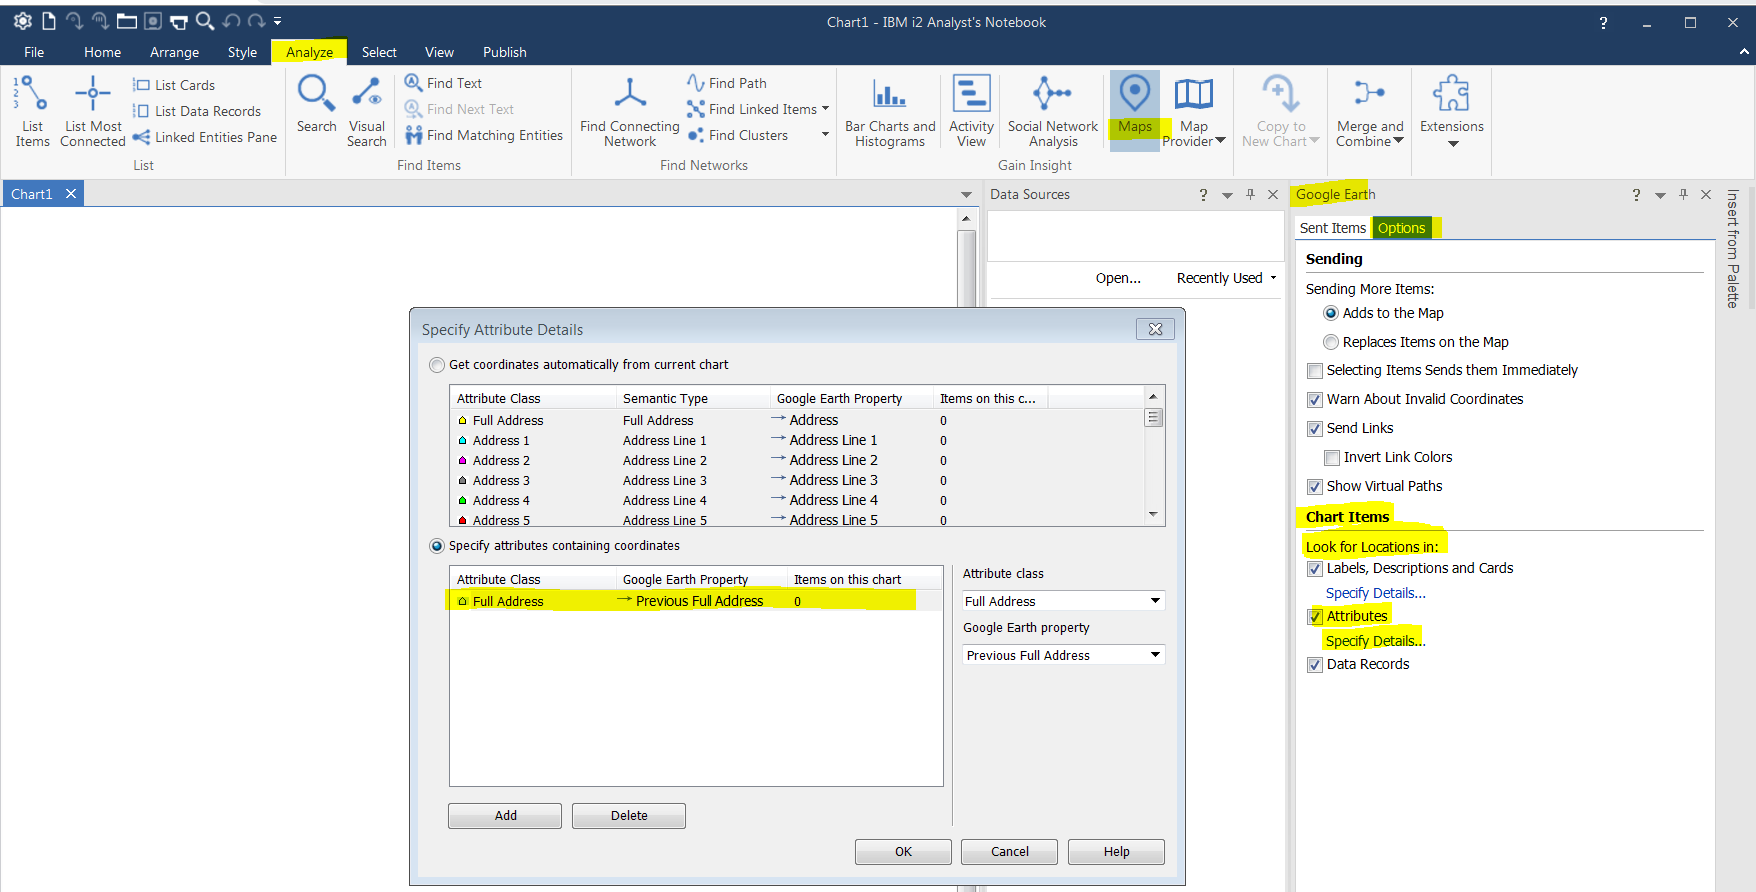This screenshot has height=892, width=1756.
Task: Select Full Address row in coordinates list
Action: coord(695,601)
